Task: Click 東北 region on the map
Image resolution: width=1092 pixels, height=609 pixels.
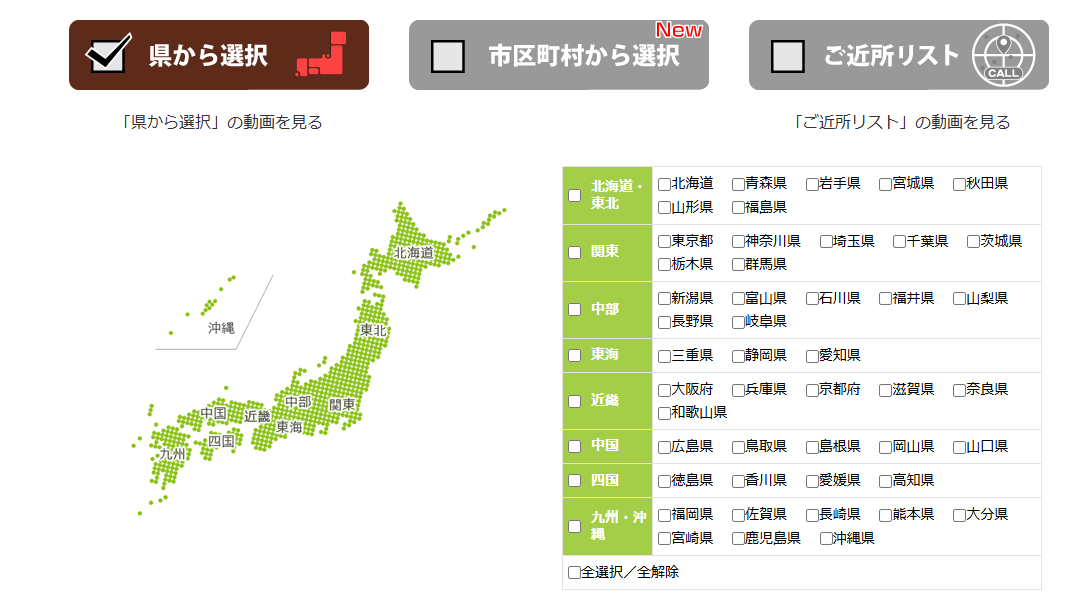Action: pyautogui.click(x=373, y=330)
